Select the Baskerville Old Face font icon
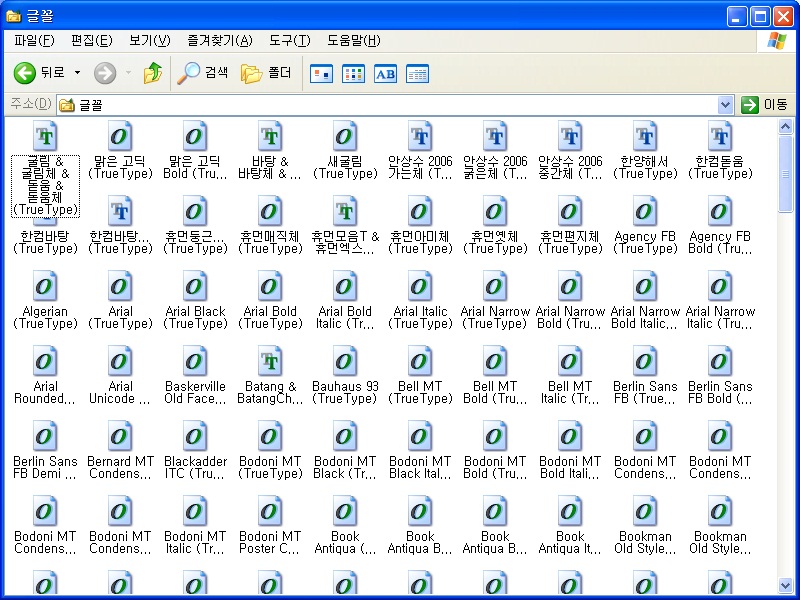Viewport: 800px width, 600px height. pyautogui.click(x=195, y=361)
